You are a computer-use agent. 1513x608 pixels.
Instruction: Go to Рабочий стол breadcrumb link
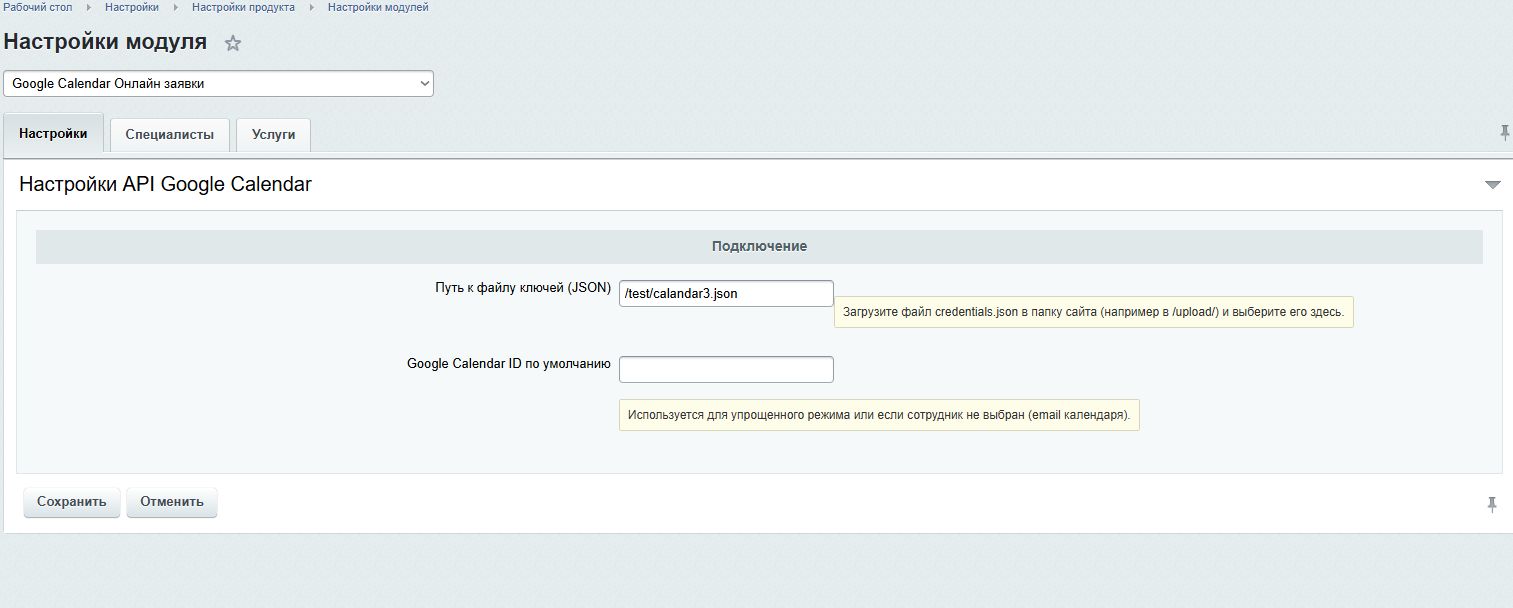point(38,8)
